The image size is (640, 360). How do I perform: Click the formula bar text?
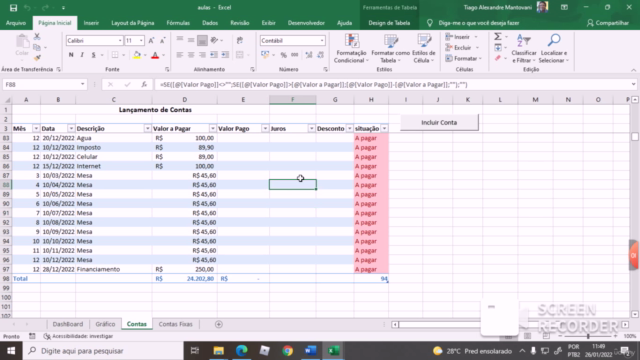click(x=313, y=84)
